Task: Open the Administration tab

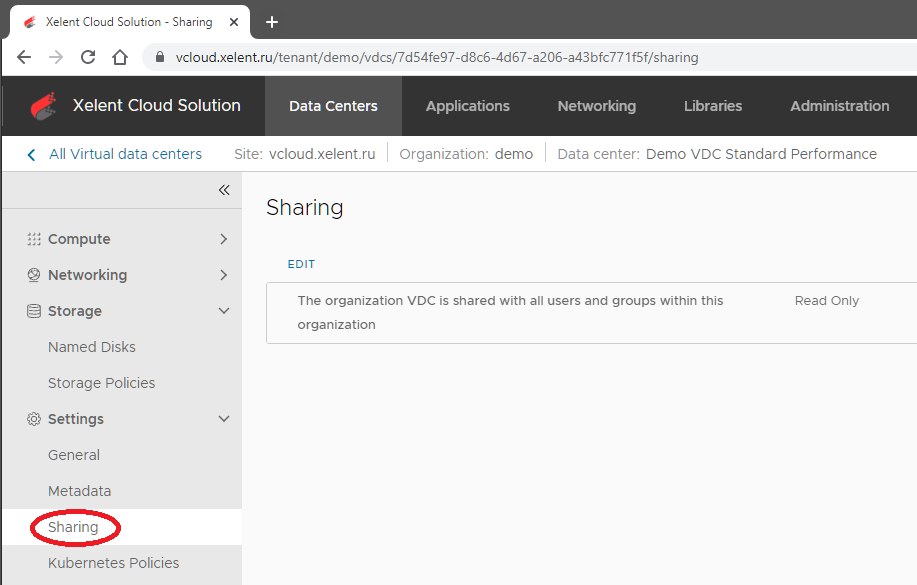Action: point(840,106)
